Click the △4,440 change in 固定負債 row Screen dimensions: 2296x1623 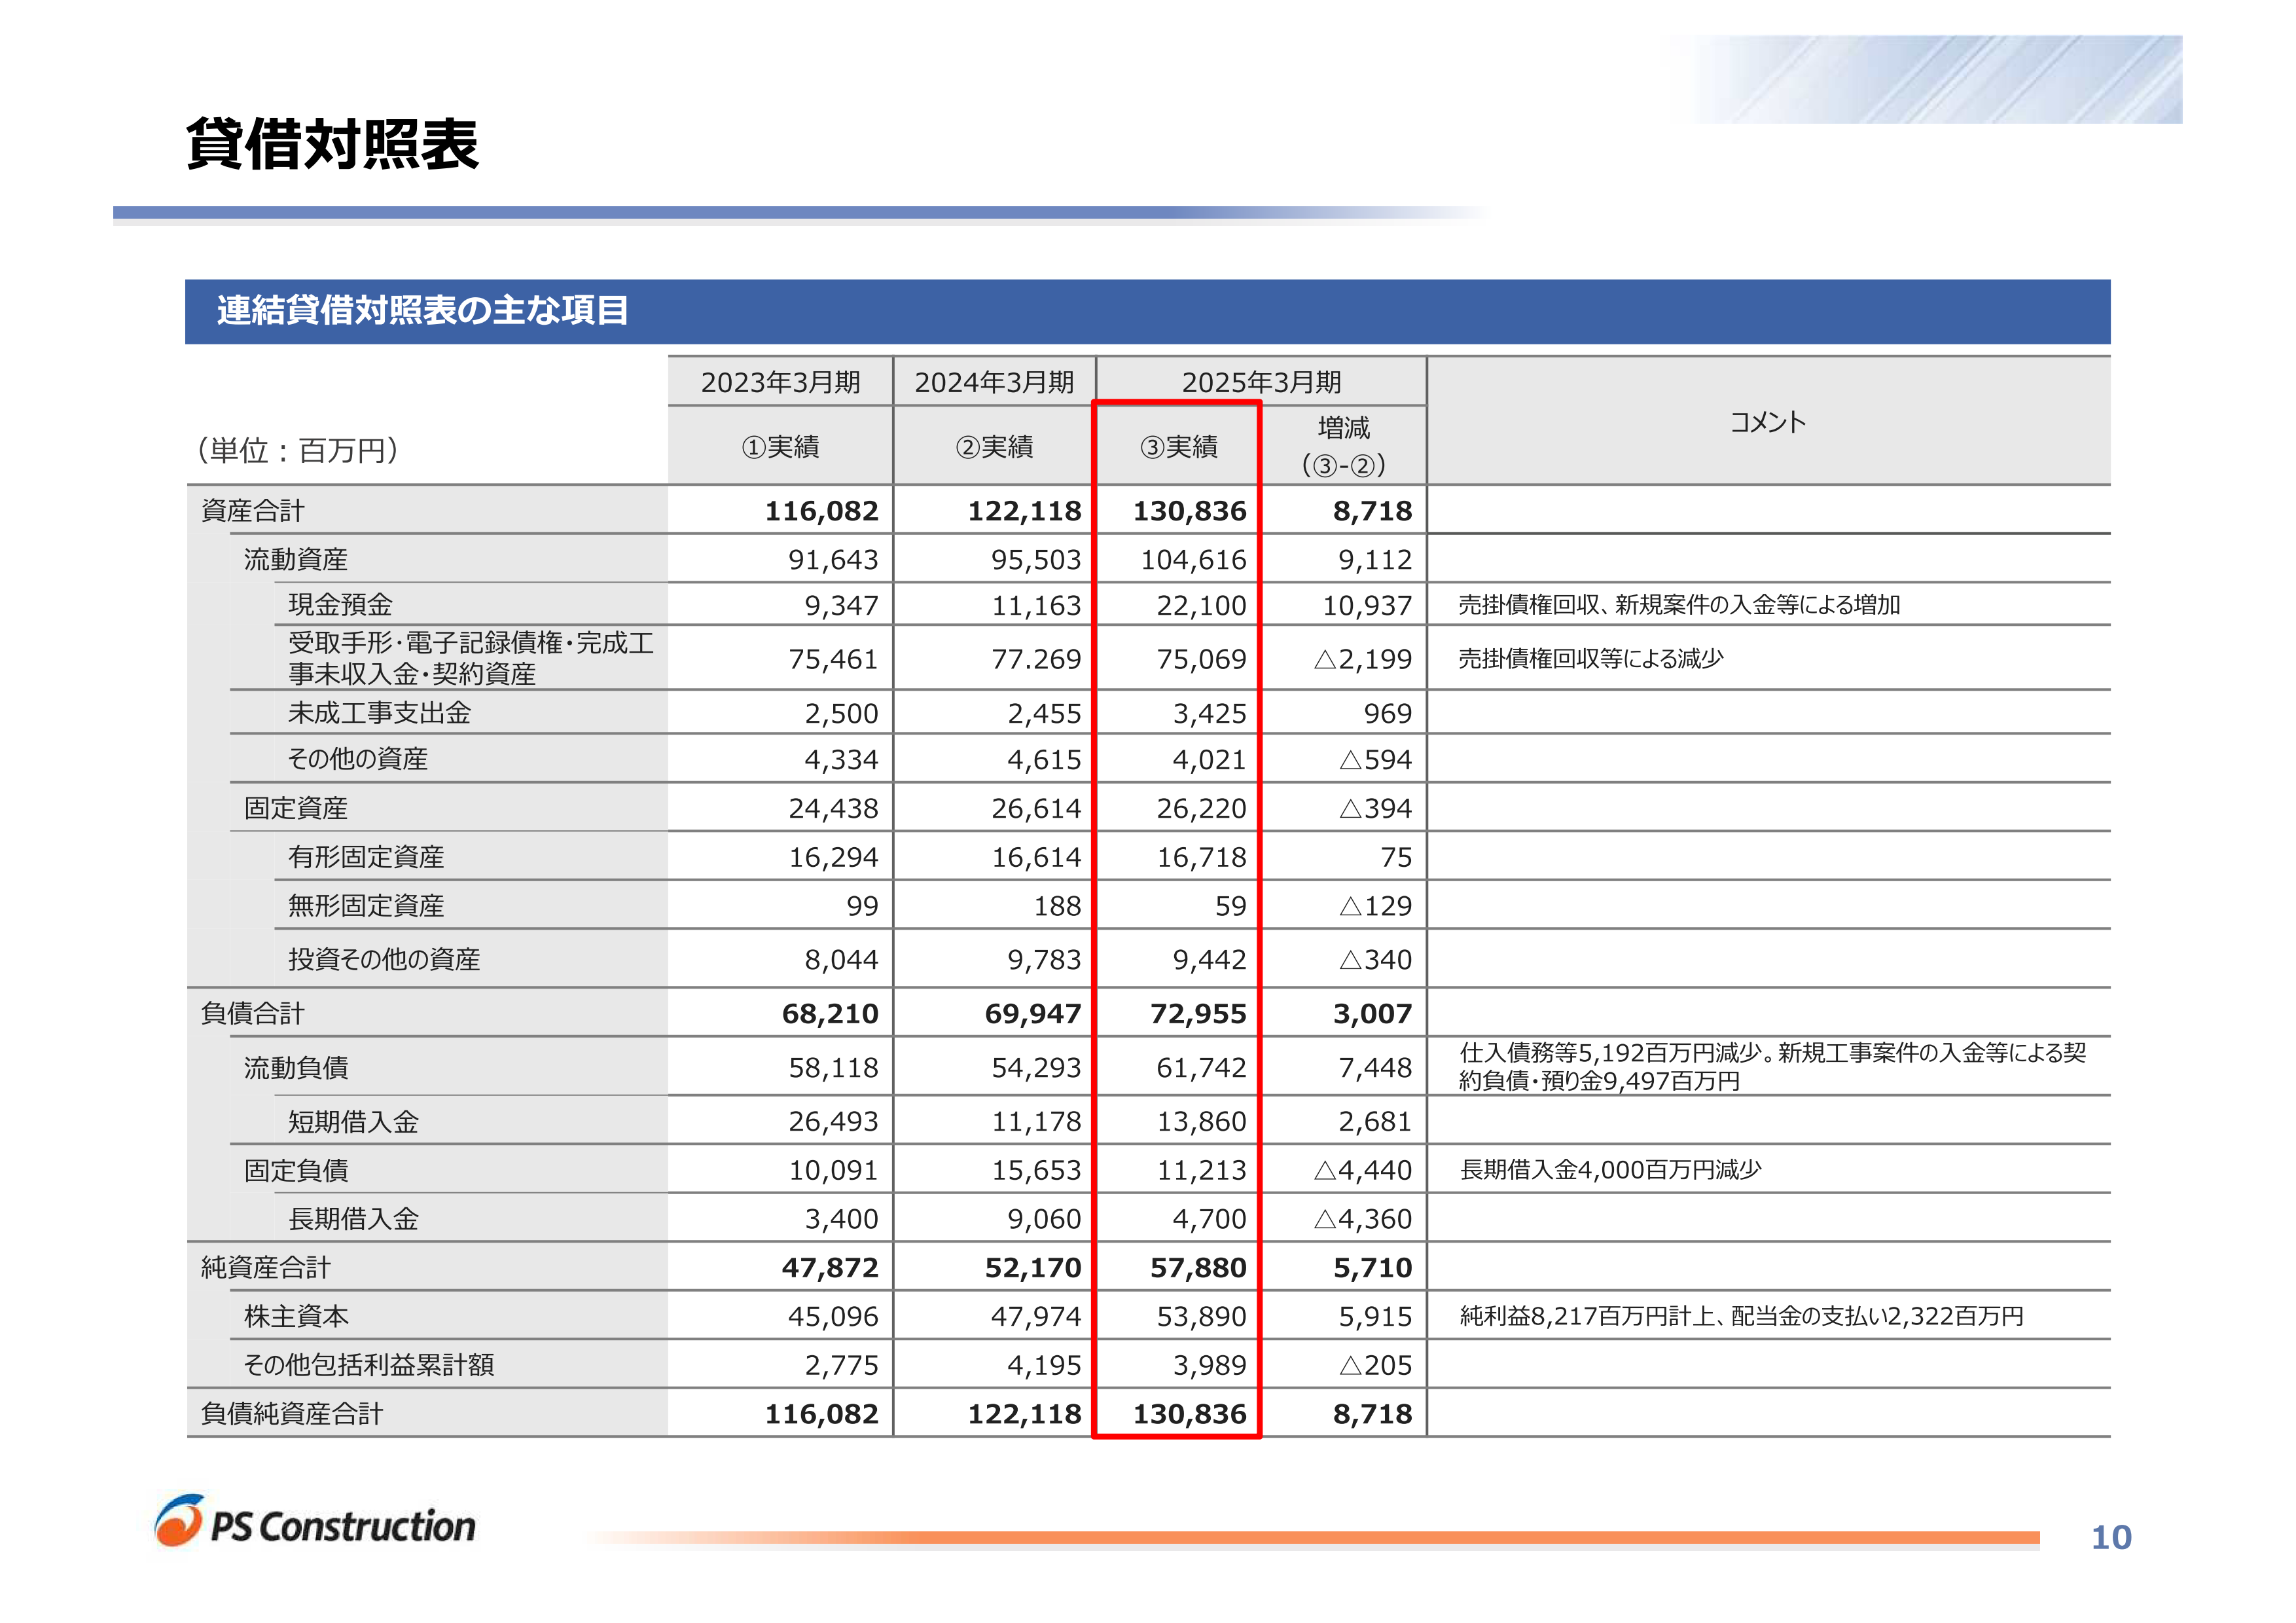click(1363, 1170)
